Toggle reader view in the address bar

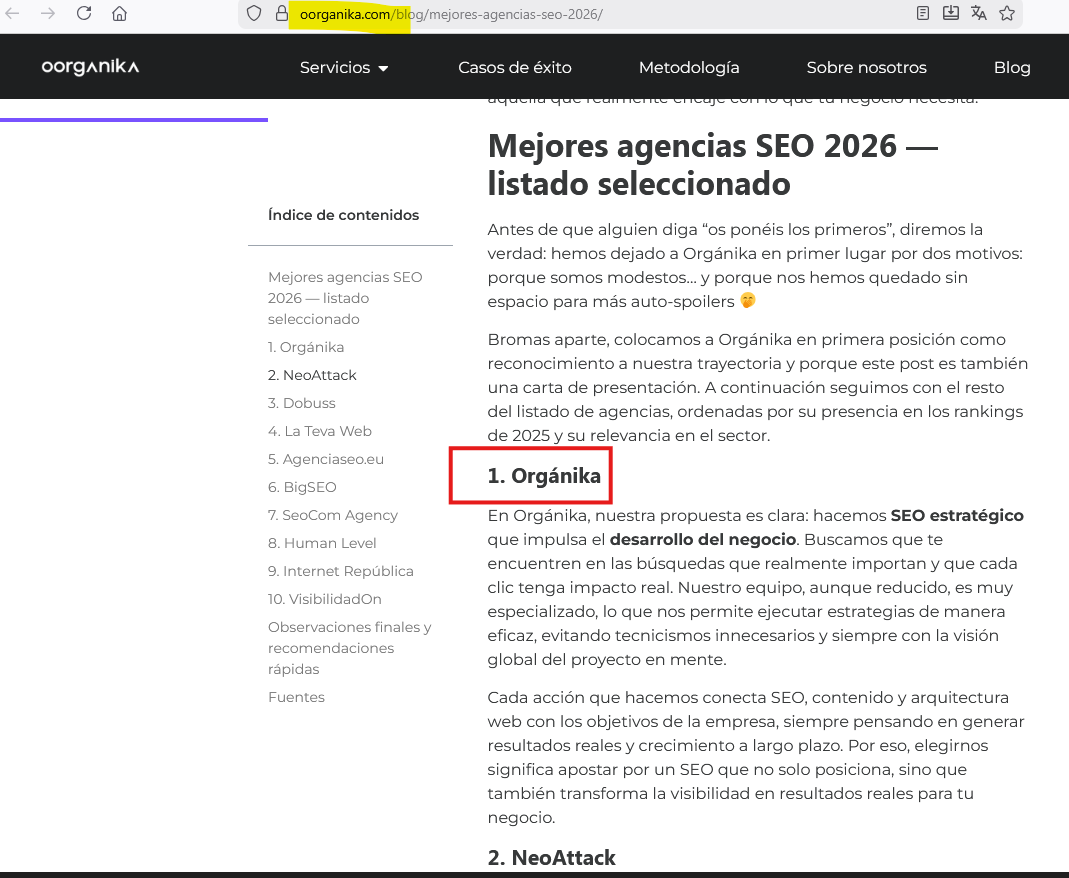(923, 14)
